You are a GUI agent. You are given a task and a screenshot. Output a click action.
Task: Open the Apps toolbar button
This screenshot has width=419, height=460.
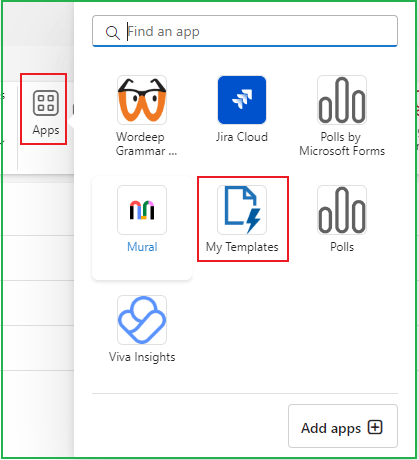coord(46,112)
